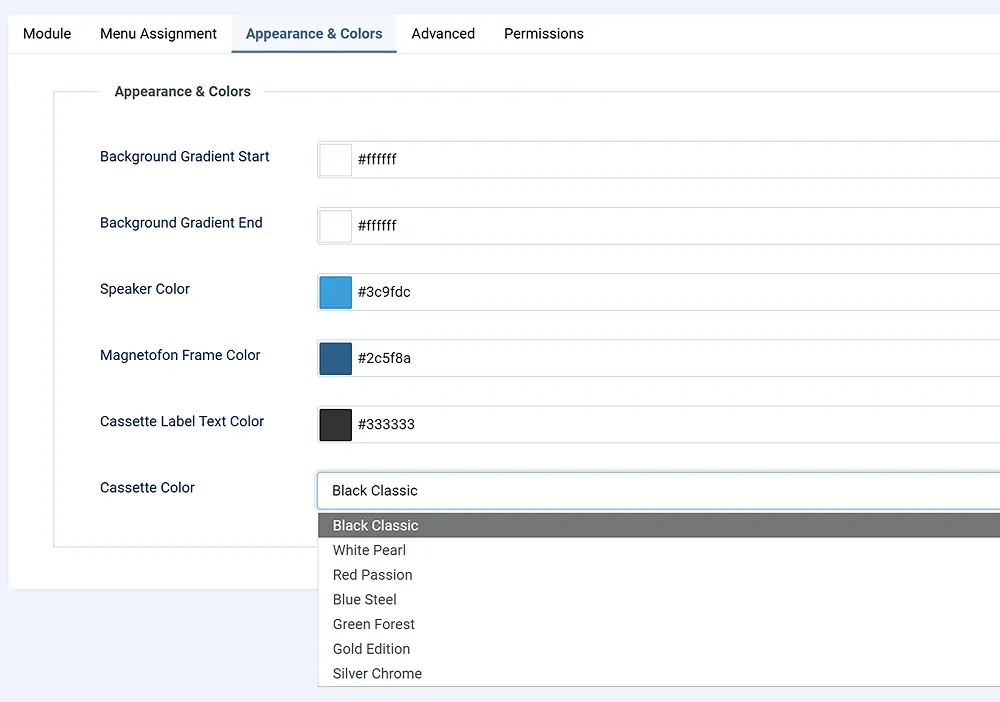
Task: Open the Advanced tab
Action: tap(443, 33)
